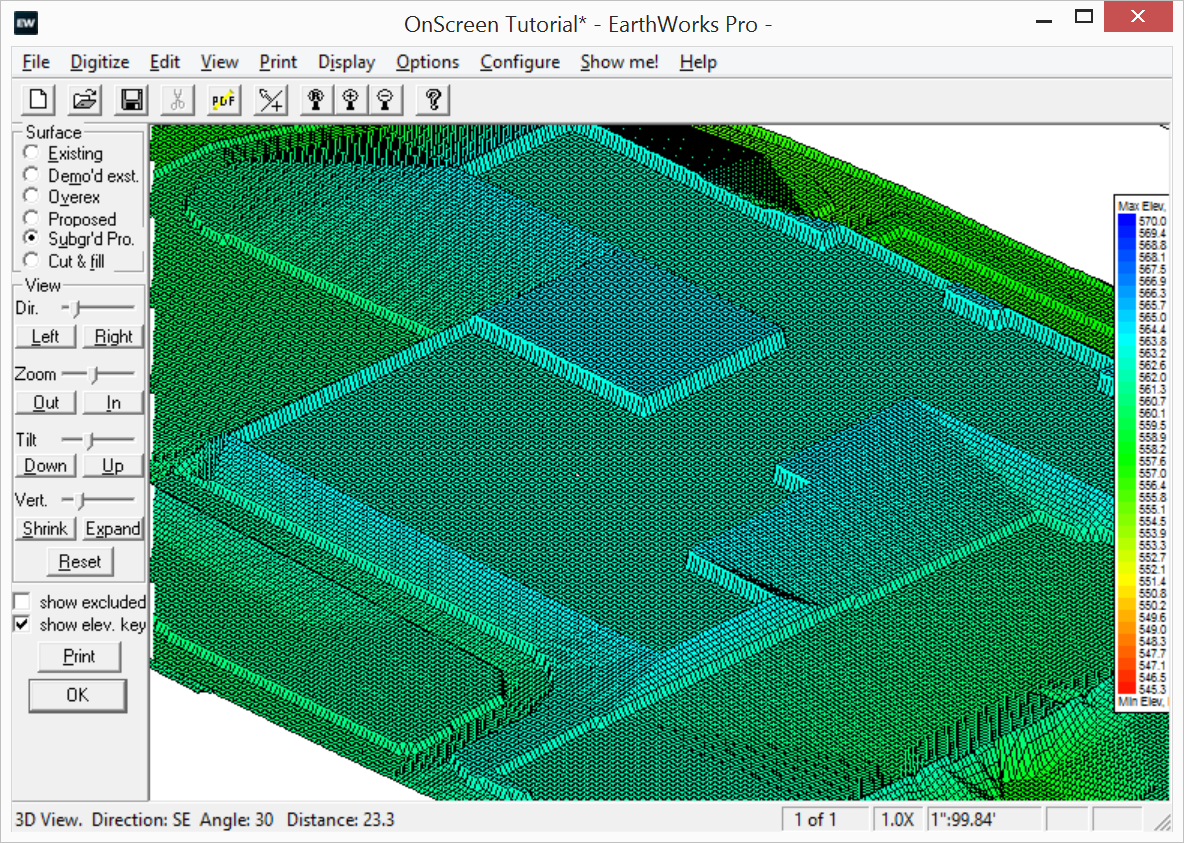The image size is (1184, 843).
Task: Open the Show me! menu
Action: tap(619, 62)
